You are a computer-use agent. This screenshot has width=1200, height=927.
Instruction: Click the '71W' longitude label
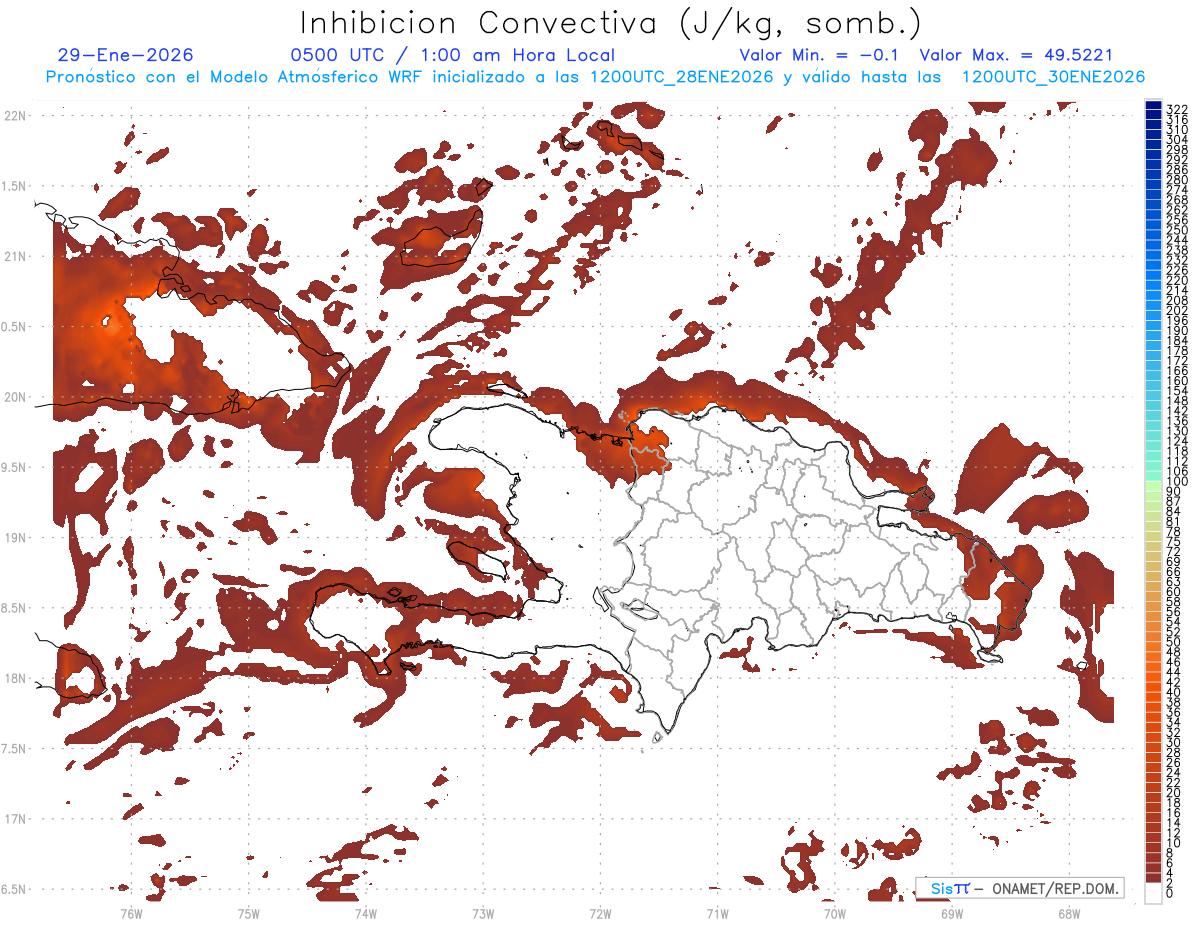pyautogui.click(x=717, y=912)
